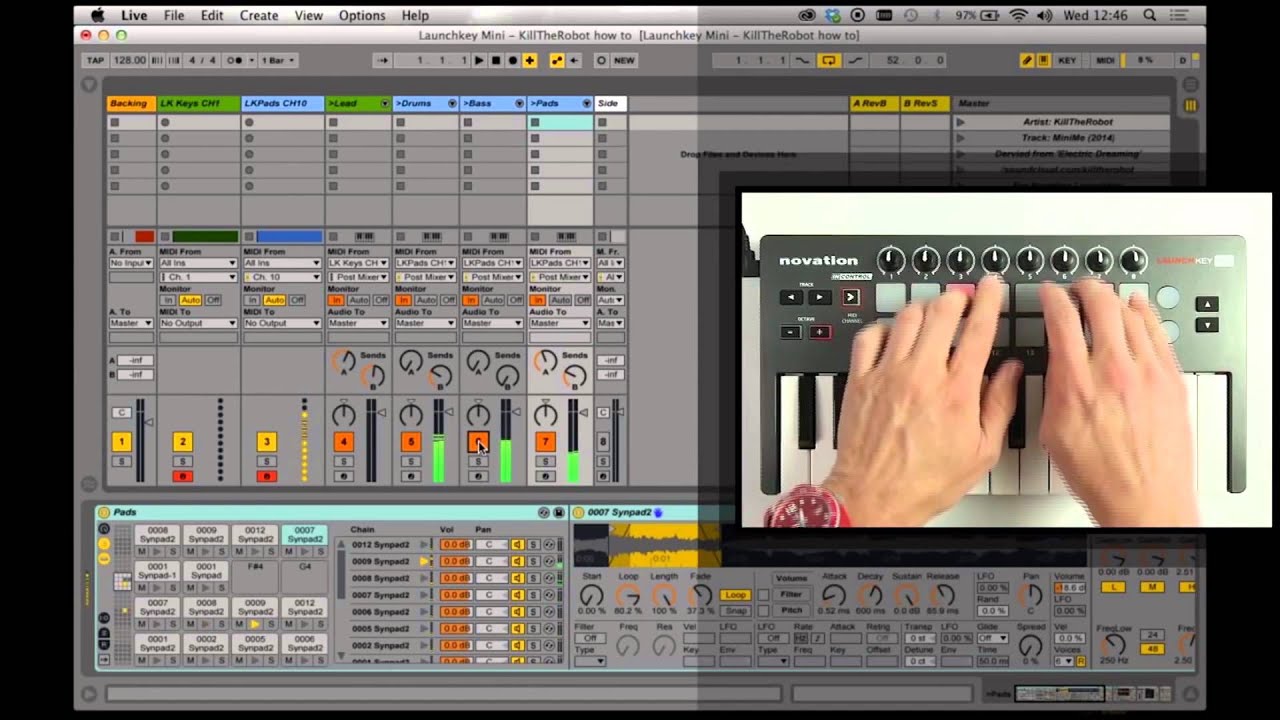Open the quantization 1 Bar dropdown

click(279, 60)
